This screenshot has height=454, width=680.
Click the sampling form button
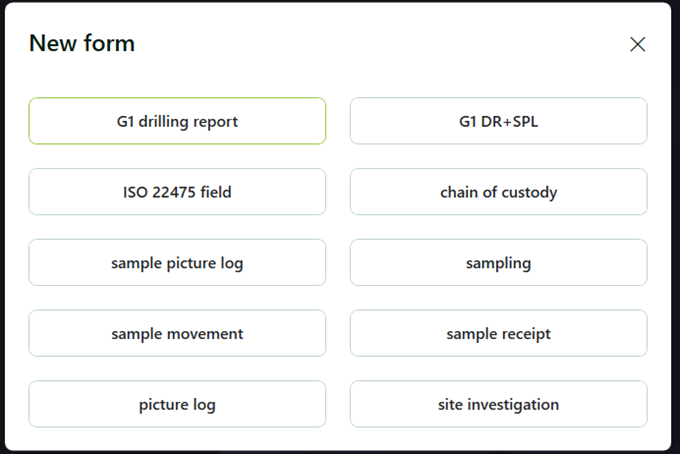pos(498,263)
